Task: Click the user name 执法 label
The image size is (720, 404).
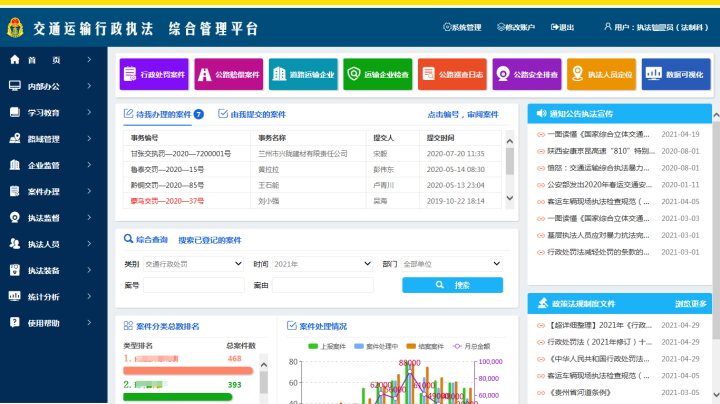Action: (x=657, y=28)
